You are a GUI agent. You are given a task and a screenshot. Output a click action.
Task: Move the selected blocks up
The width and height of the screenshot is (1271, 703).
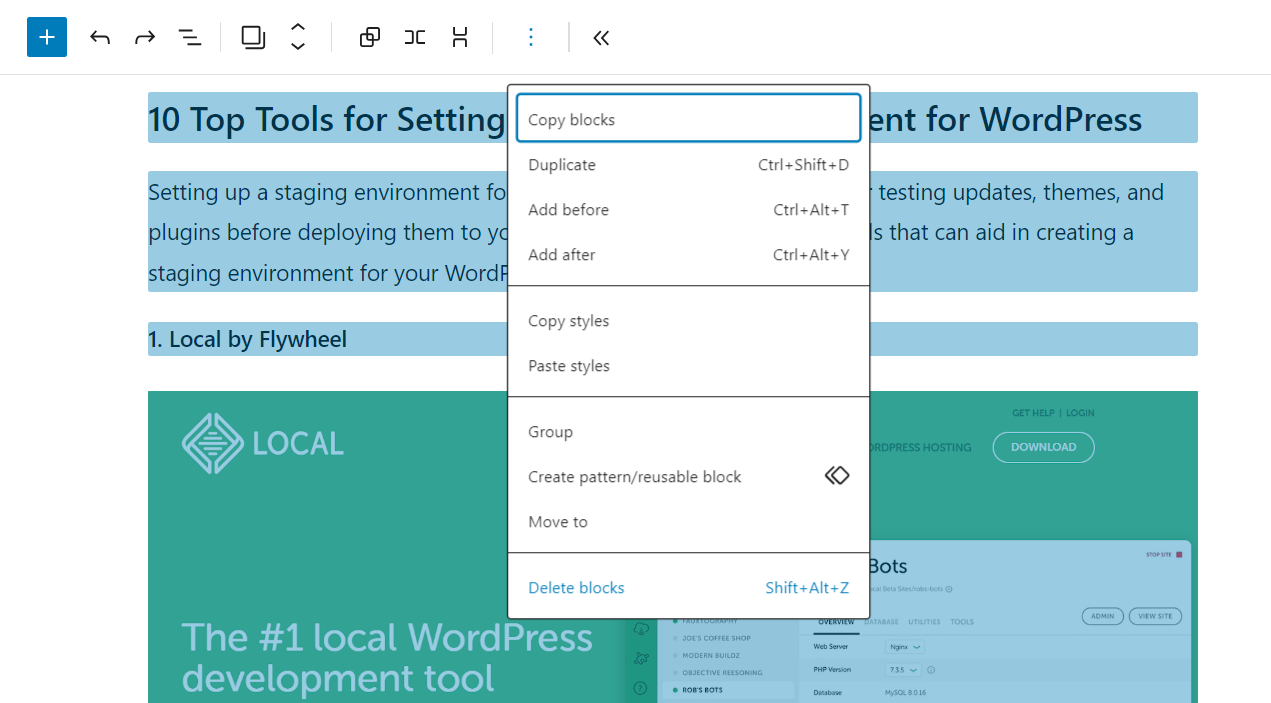point(298,28)
